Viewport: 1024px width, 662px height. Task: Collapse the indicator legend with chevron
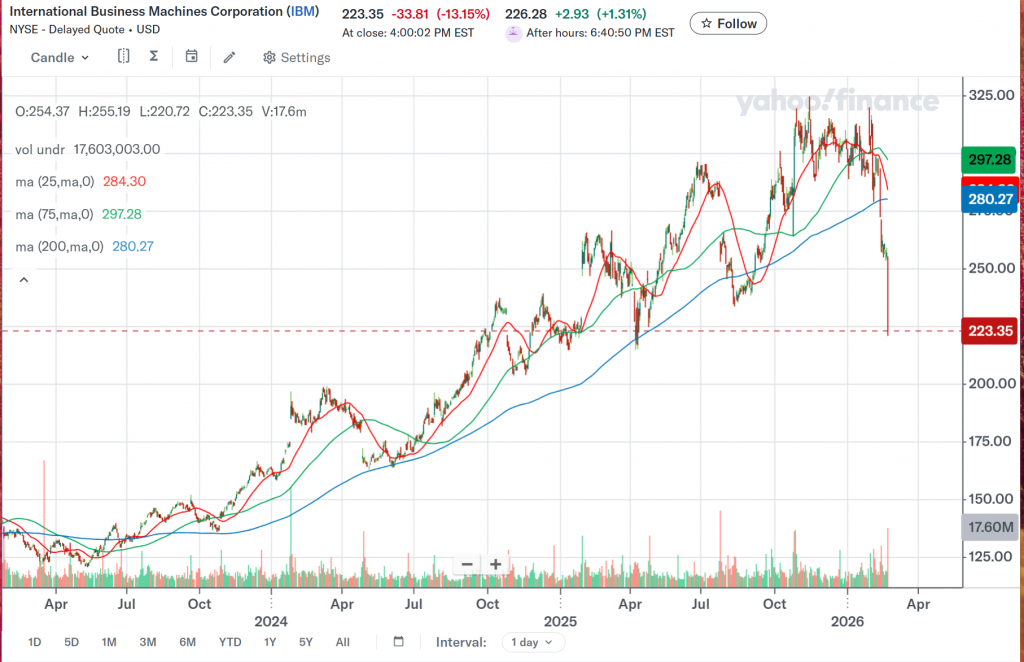(x=24, y=280)
